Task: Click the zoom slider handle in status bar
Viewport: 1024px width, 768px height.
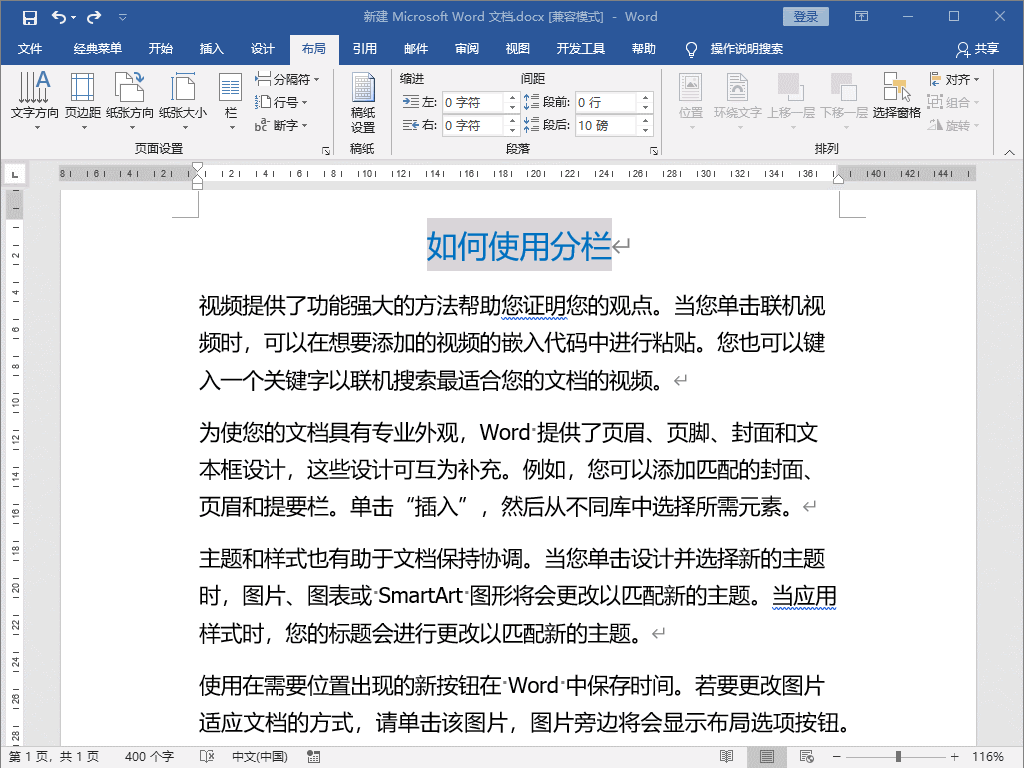Action: (898, 756)
